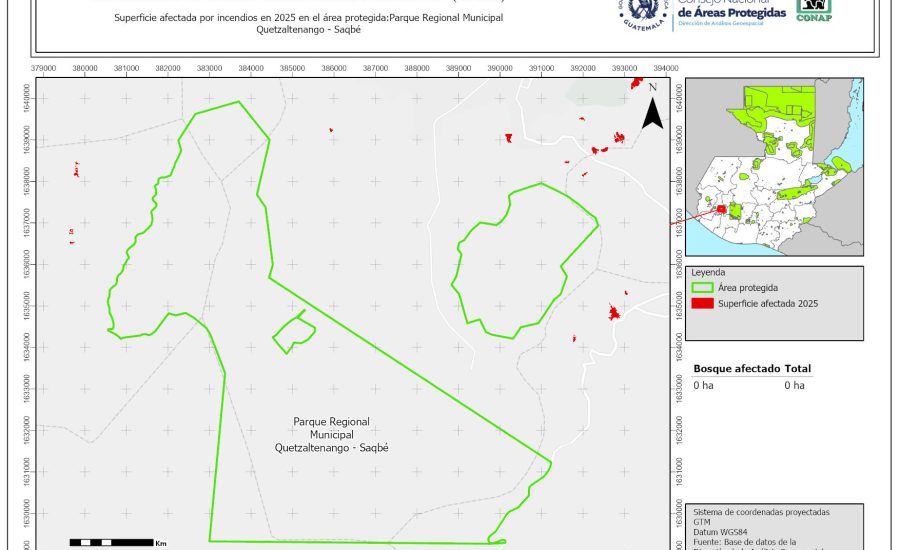Click the 0 ha value under Total

pos(794,385)
